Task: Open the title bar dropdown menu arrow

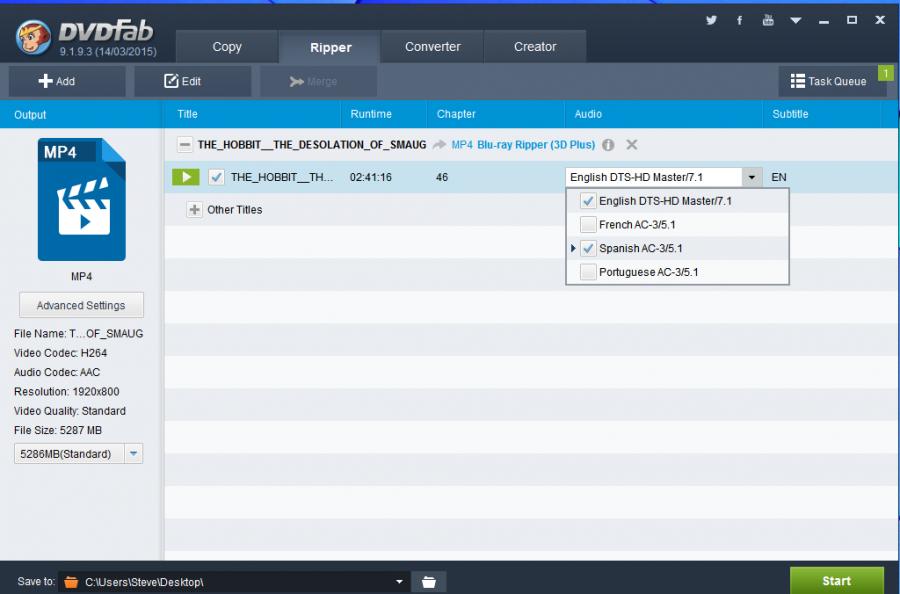Action: click(796, 21)
